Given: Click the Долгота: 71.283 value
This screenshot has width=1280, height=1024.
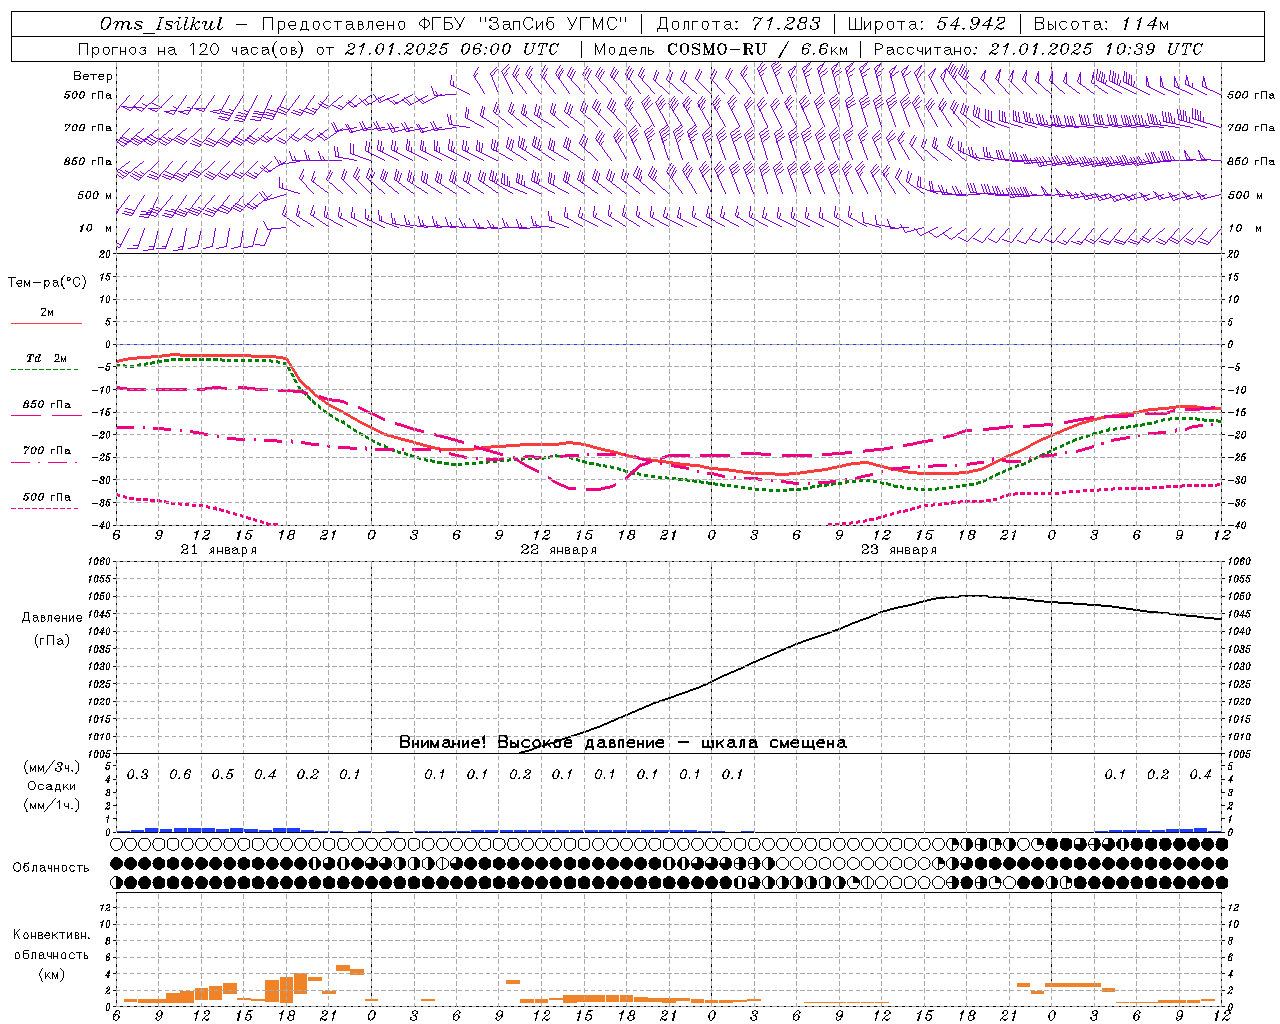Looking at the screenshot, I should pos(738,24).
